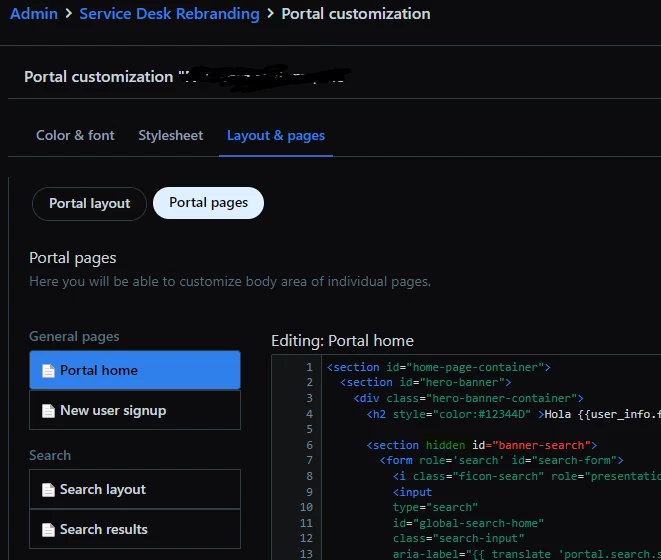The image size is (661, 560).
Task: Click the General pages section heading
Action: coord(74,337)
